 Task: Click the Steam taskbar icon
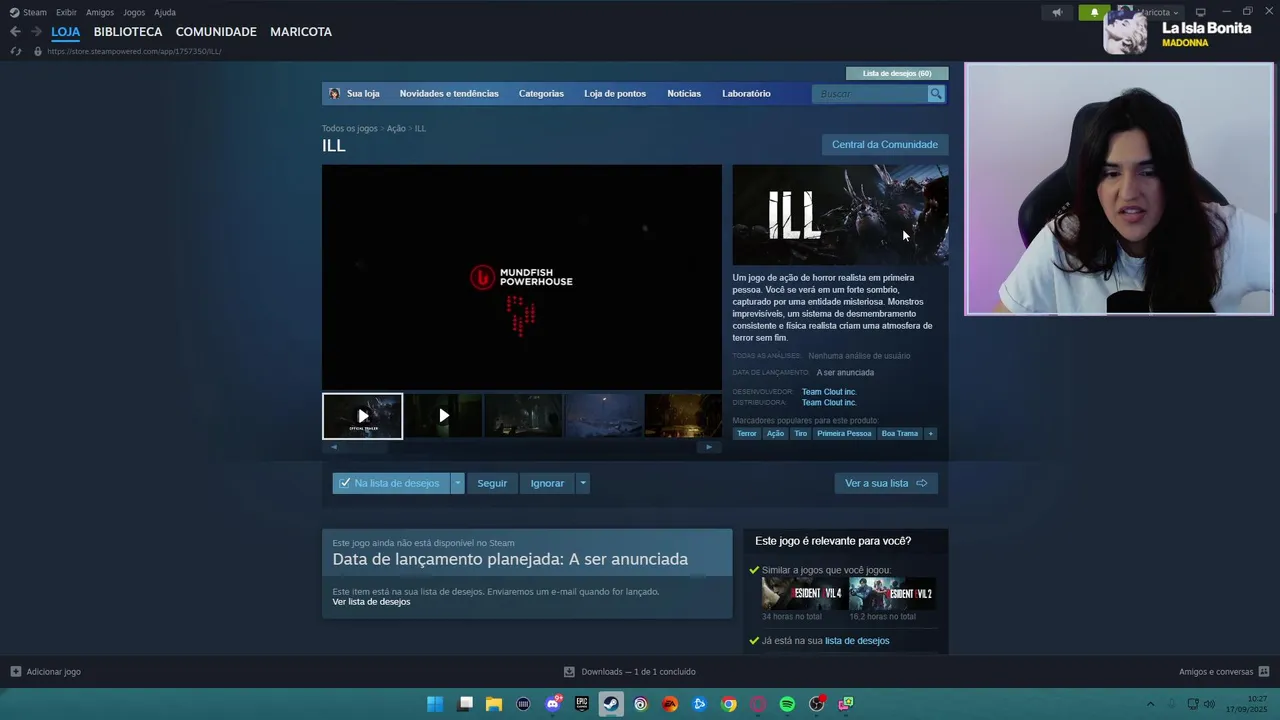pyautogui.click(x=611, y=704)
